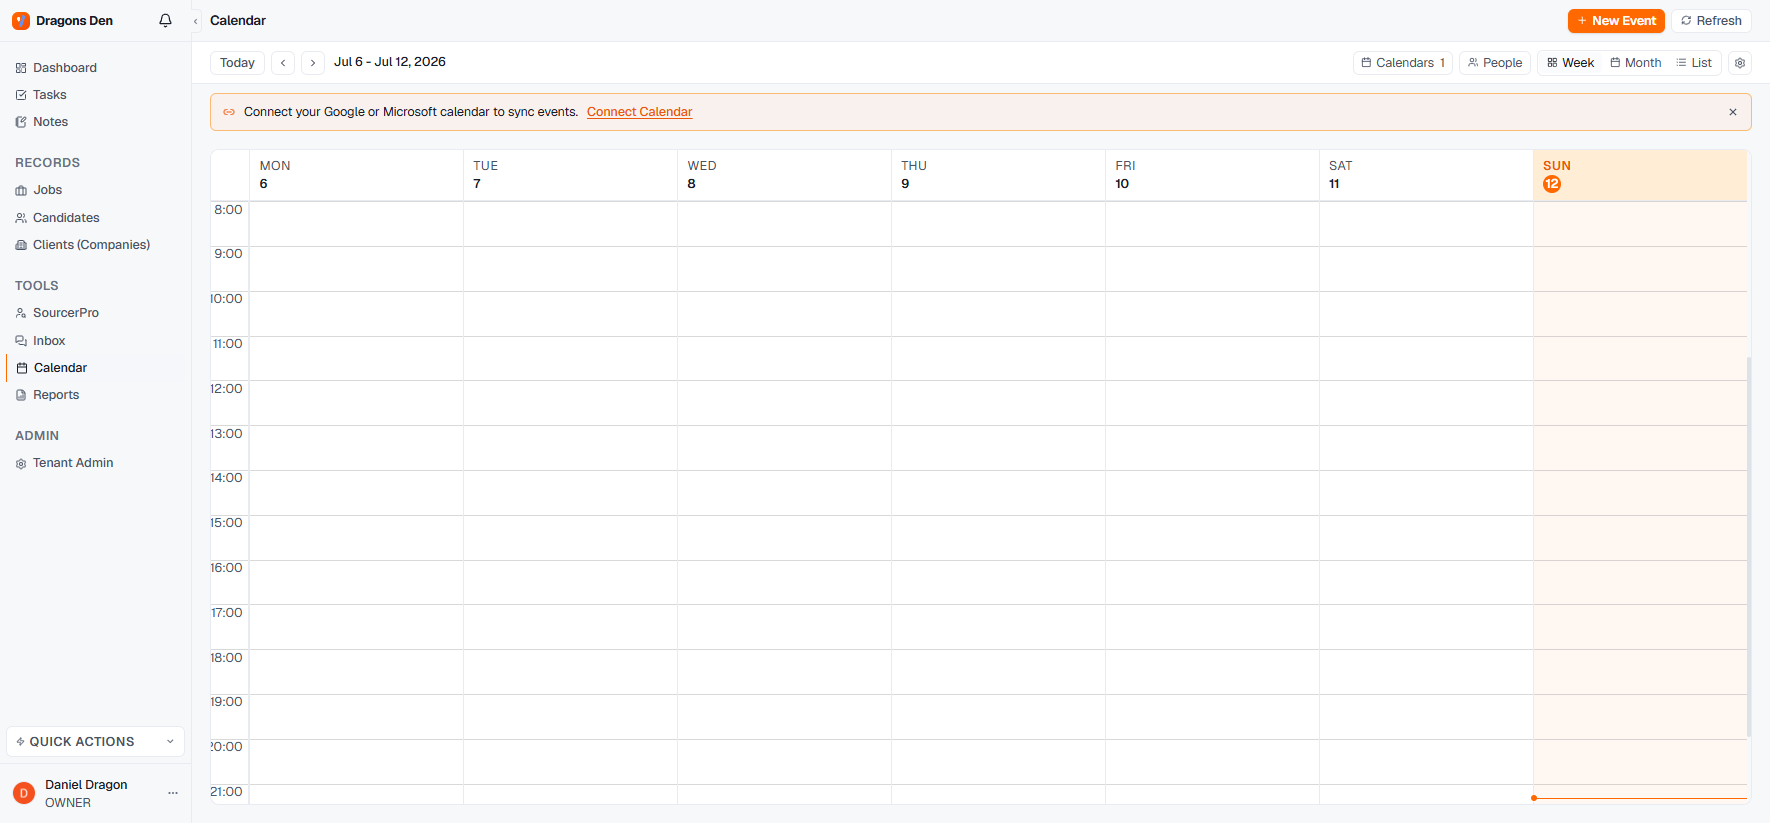Open the People filter
The width and height of the screenshot is (1770, 823).
[1495, 62]
